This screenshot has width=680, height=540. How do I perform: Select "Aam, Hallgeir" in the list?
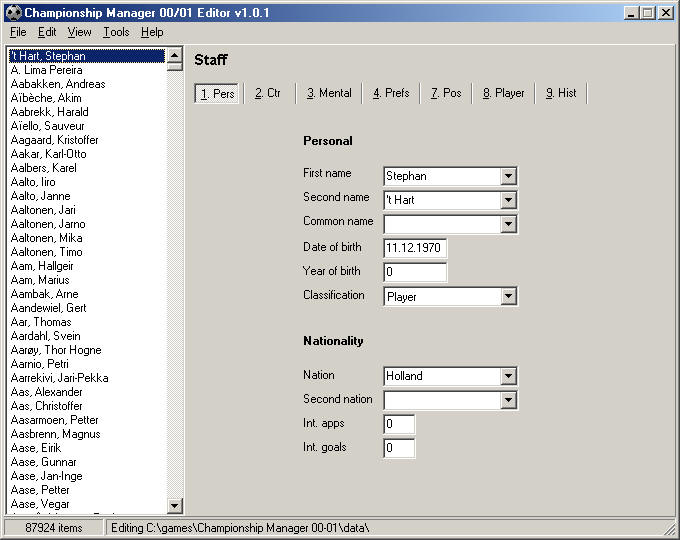coord(87,266)
